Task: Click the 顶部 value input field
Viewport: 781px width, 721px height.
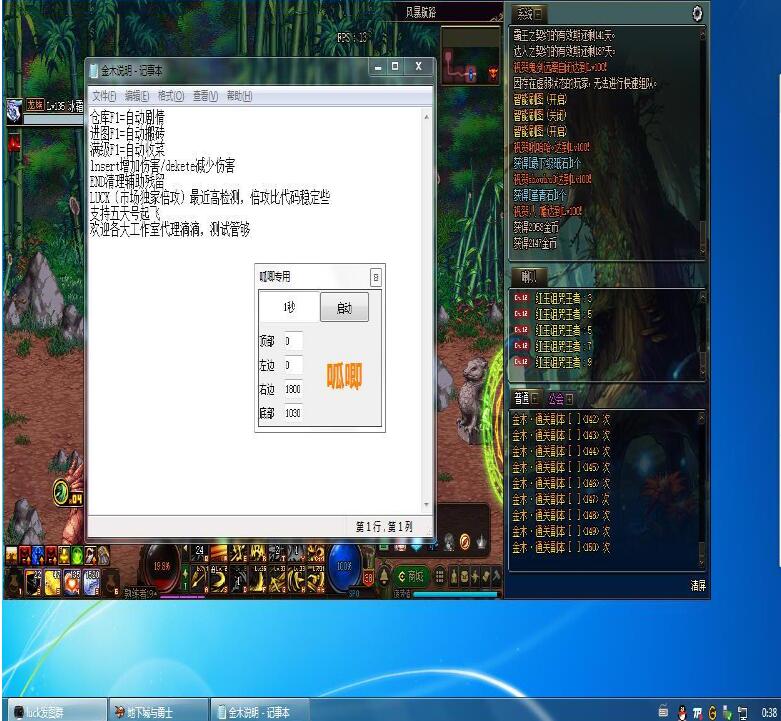Action: (x=293, y=341)
